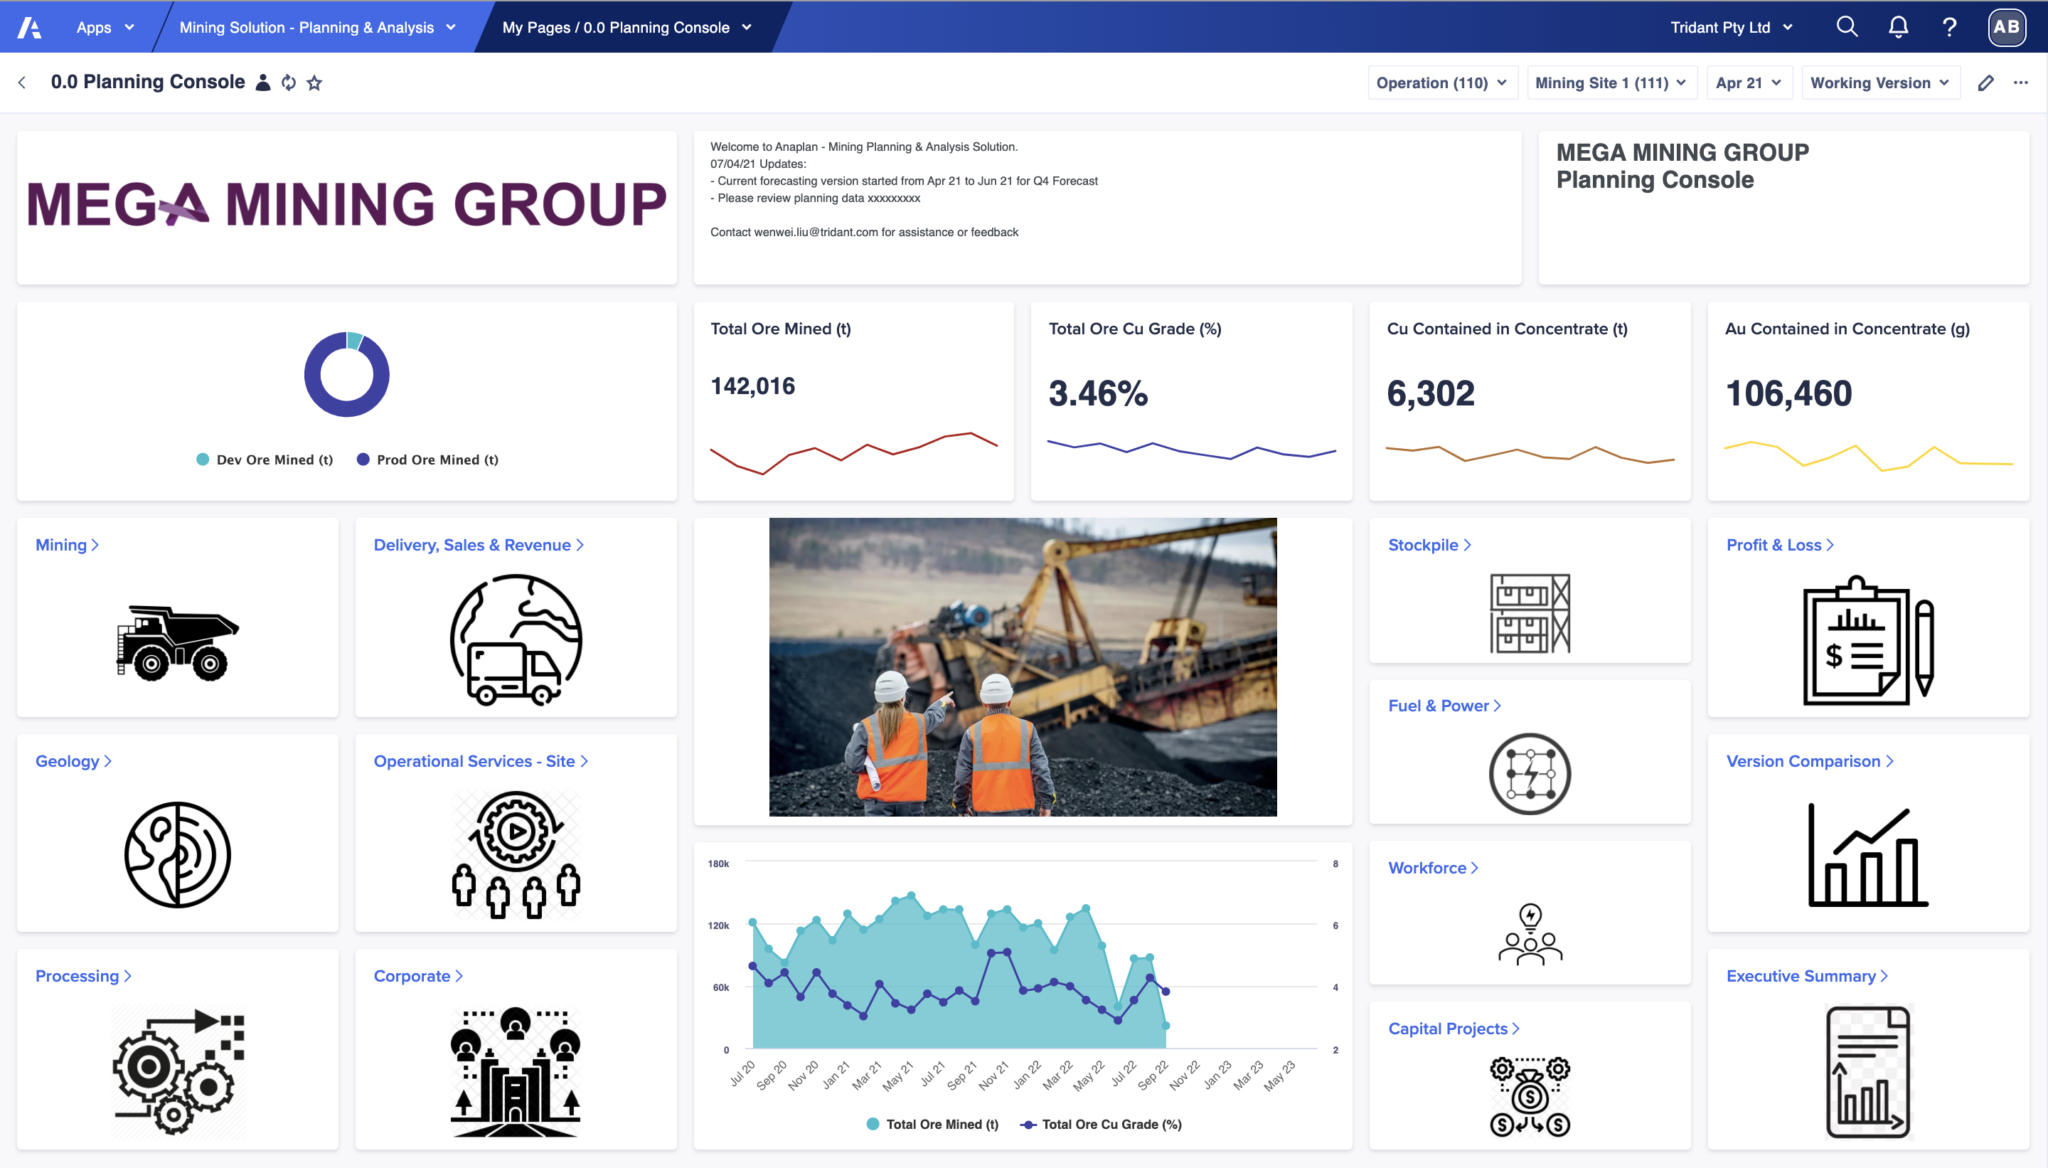Toggle Total Ore Mined series in chart legend
The image size is (2048, 1168).
pyautogui.click(x=930, y=1124)
